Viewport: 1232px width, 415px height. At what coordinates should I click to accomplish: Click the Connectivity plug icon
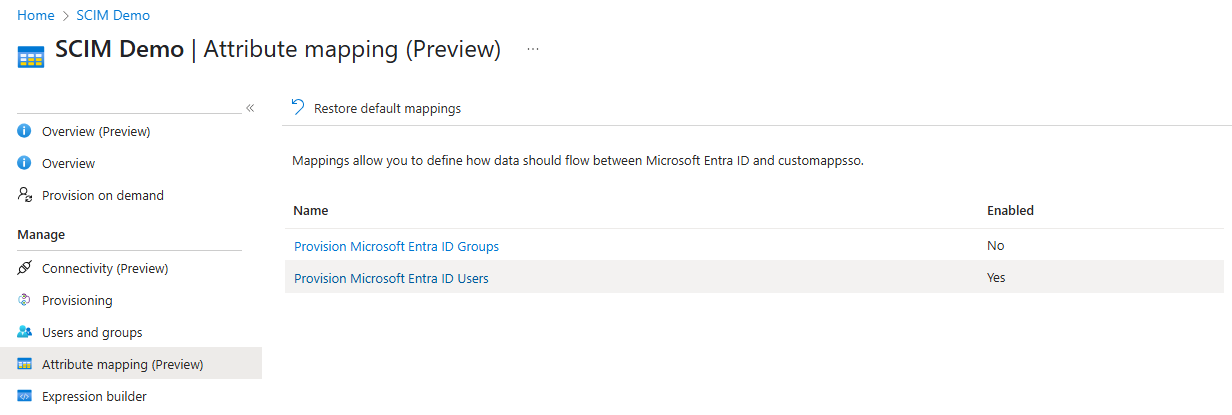pos(25,268)
